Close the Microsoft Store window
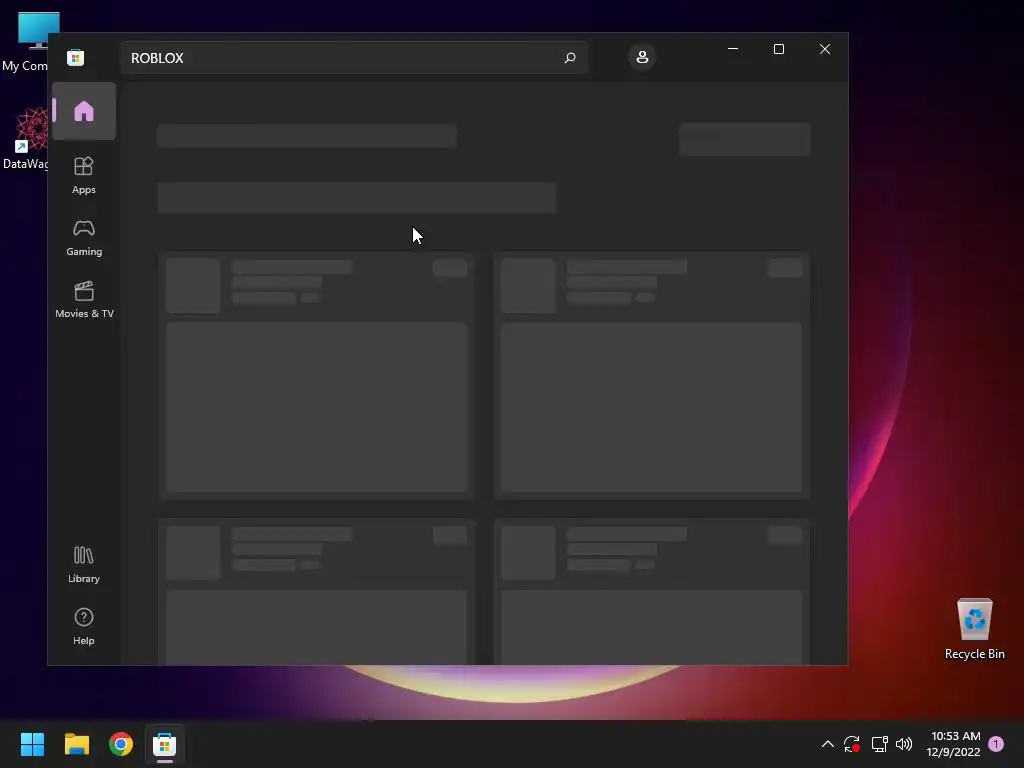Image resolution: width=1024 pixels, height=768 pixels. pyautogui.click(x=825, y=49)
